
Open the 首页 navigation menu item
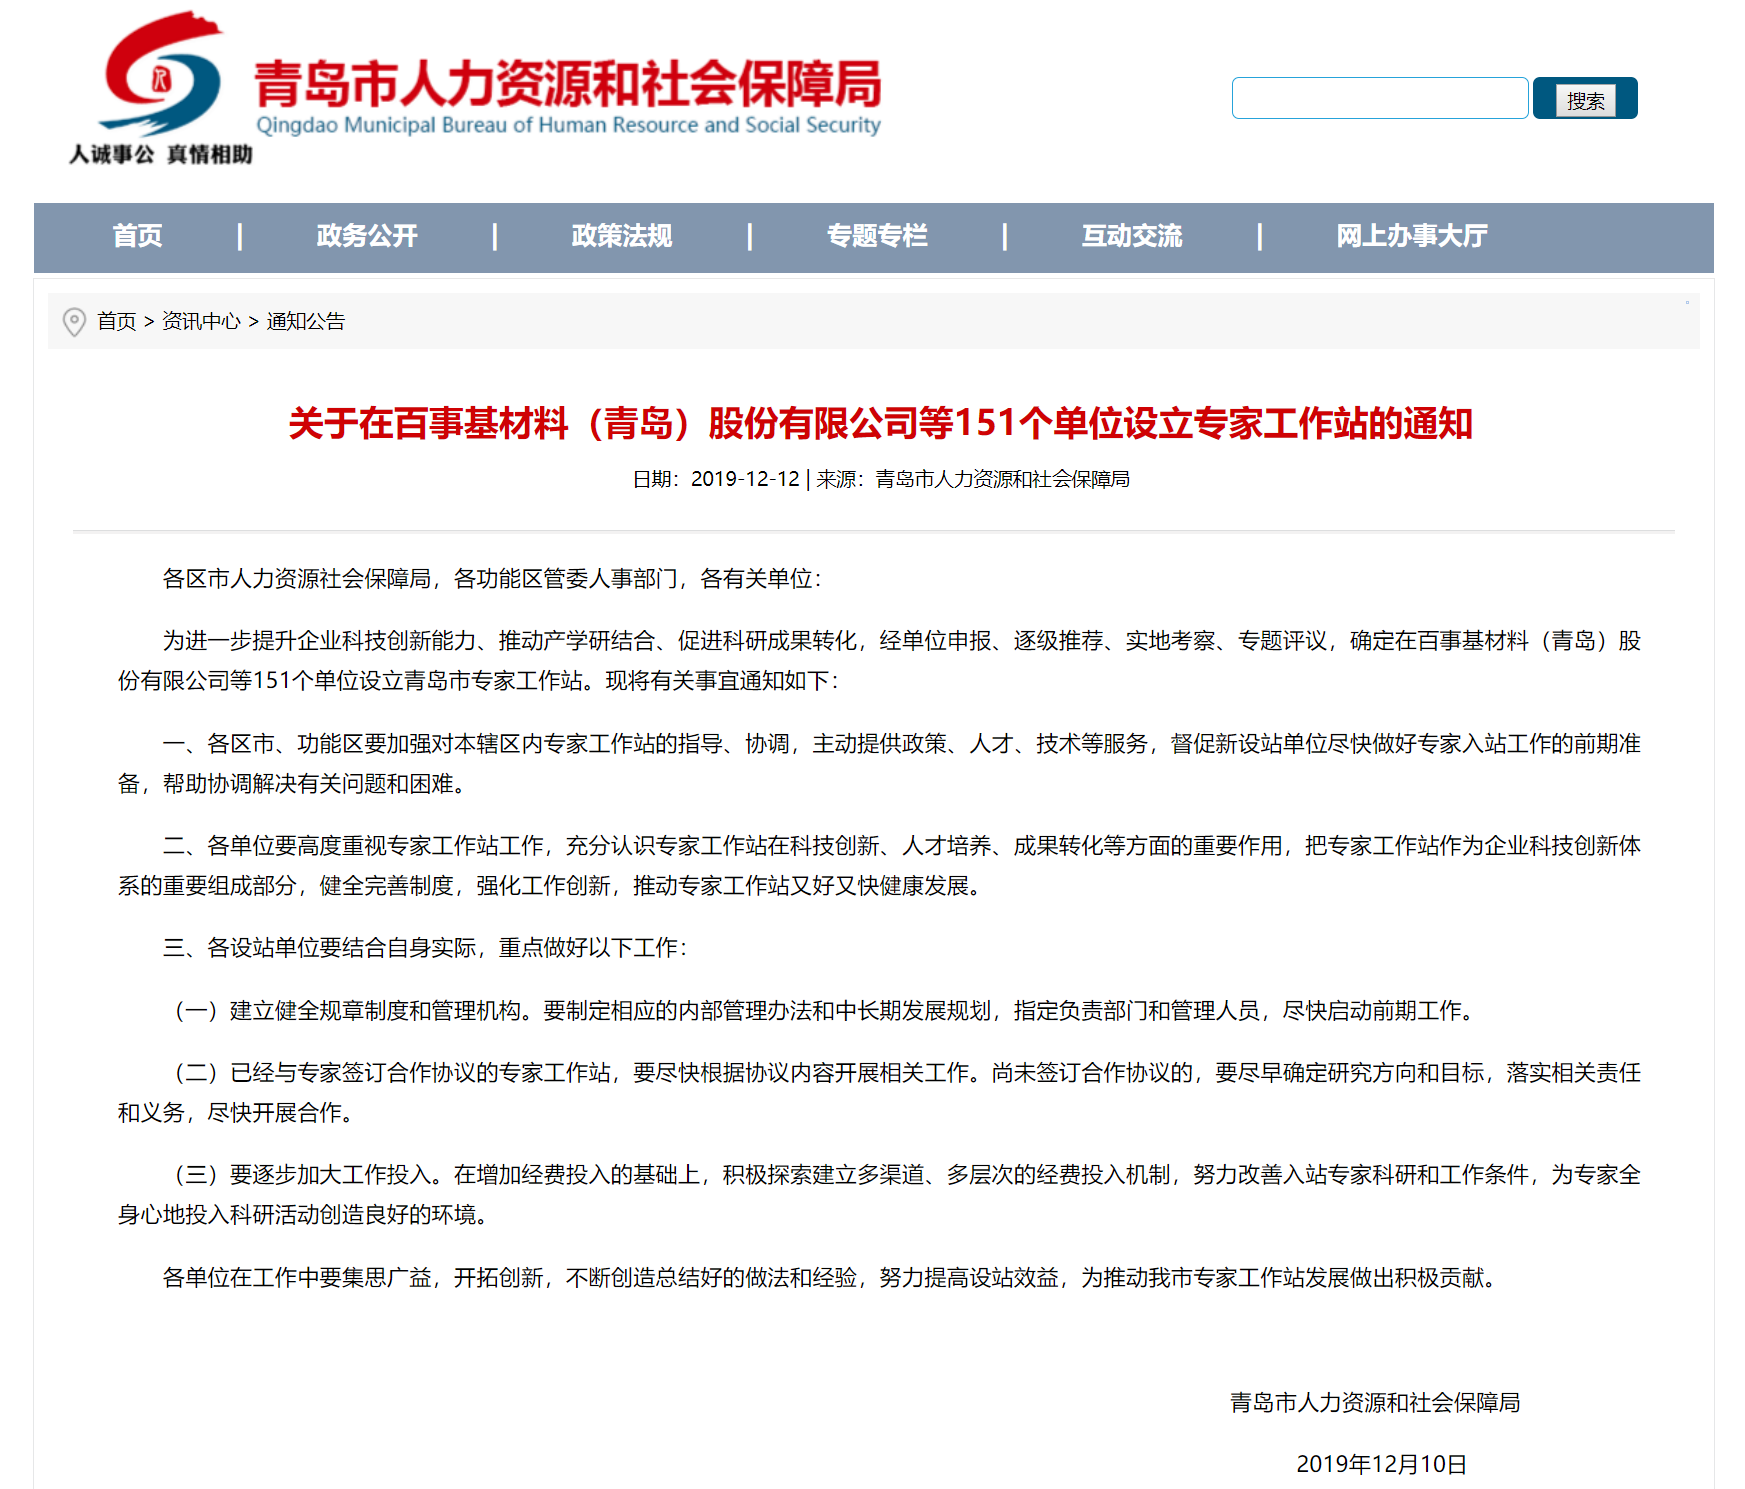(137, 236)
